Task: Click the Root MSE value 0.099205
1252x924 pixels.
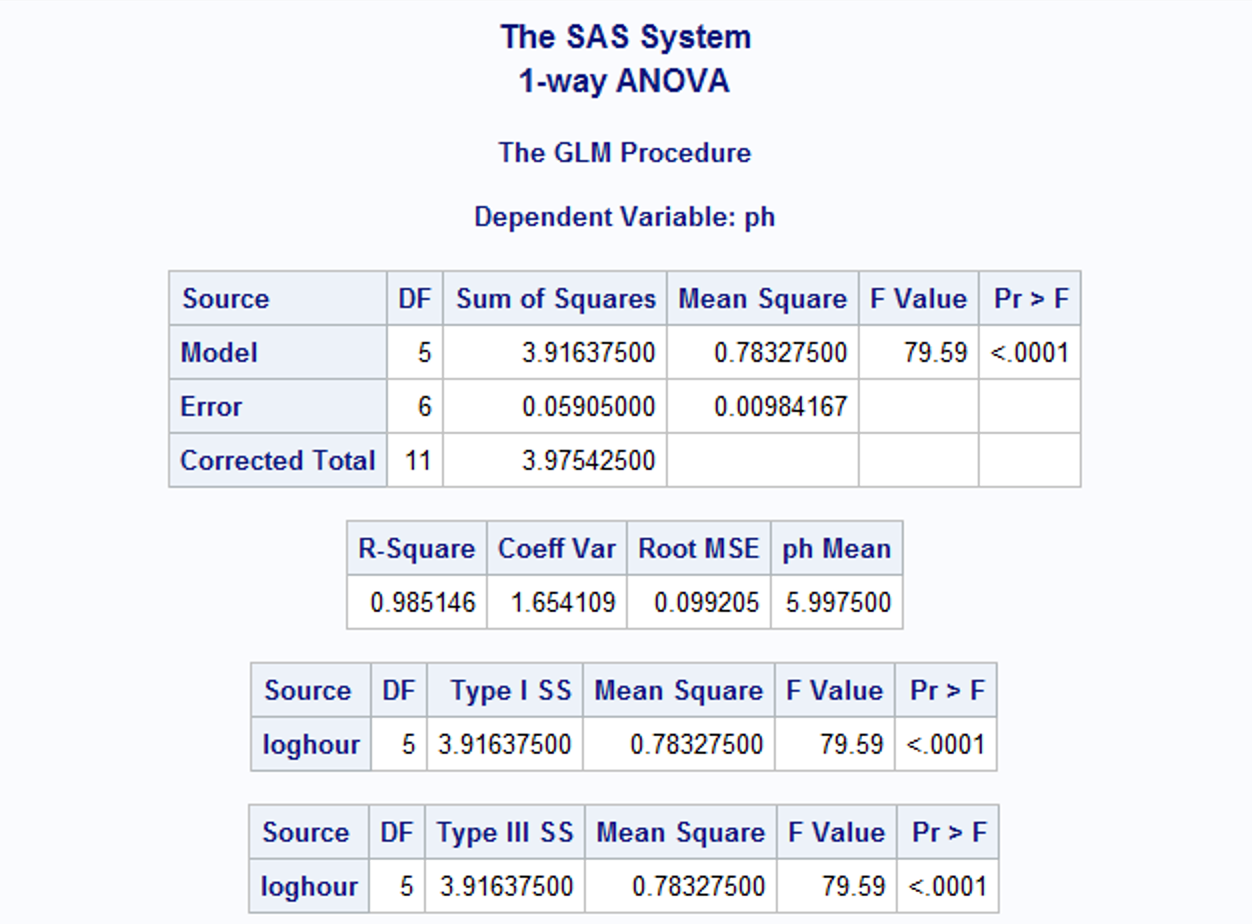Action: pos(707,603)
